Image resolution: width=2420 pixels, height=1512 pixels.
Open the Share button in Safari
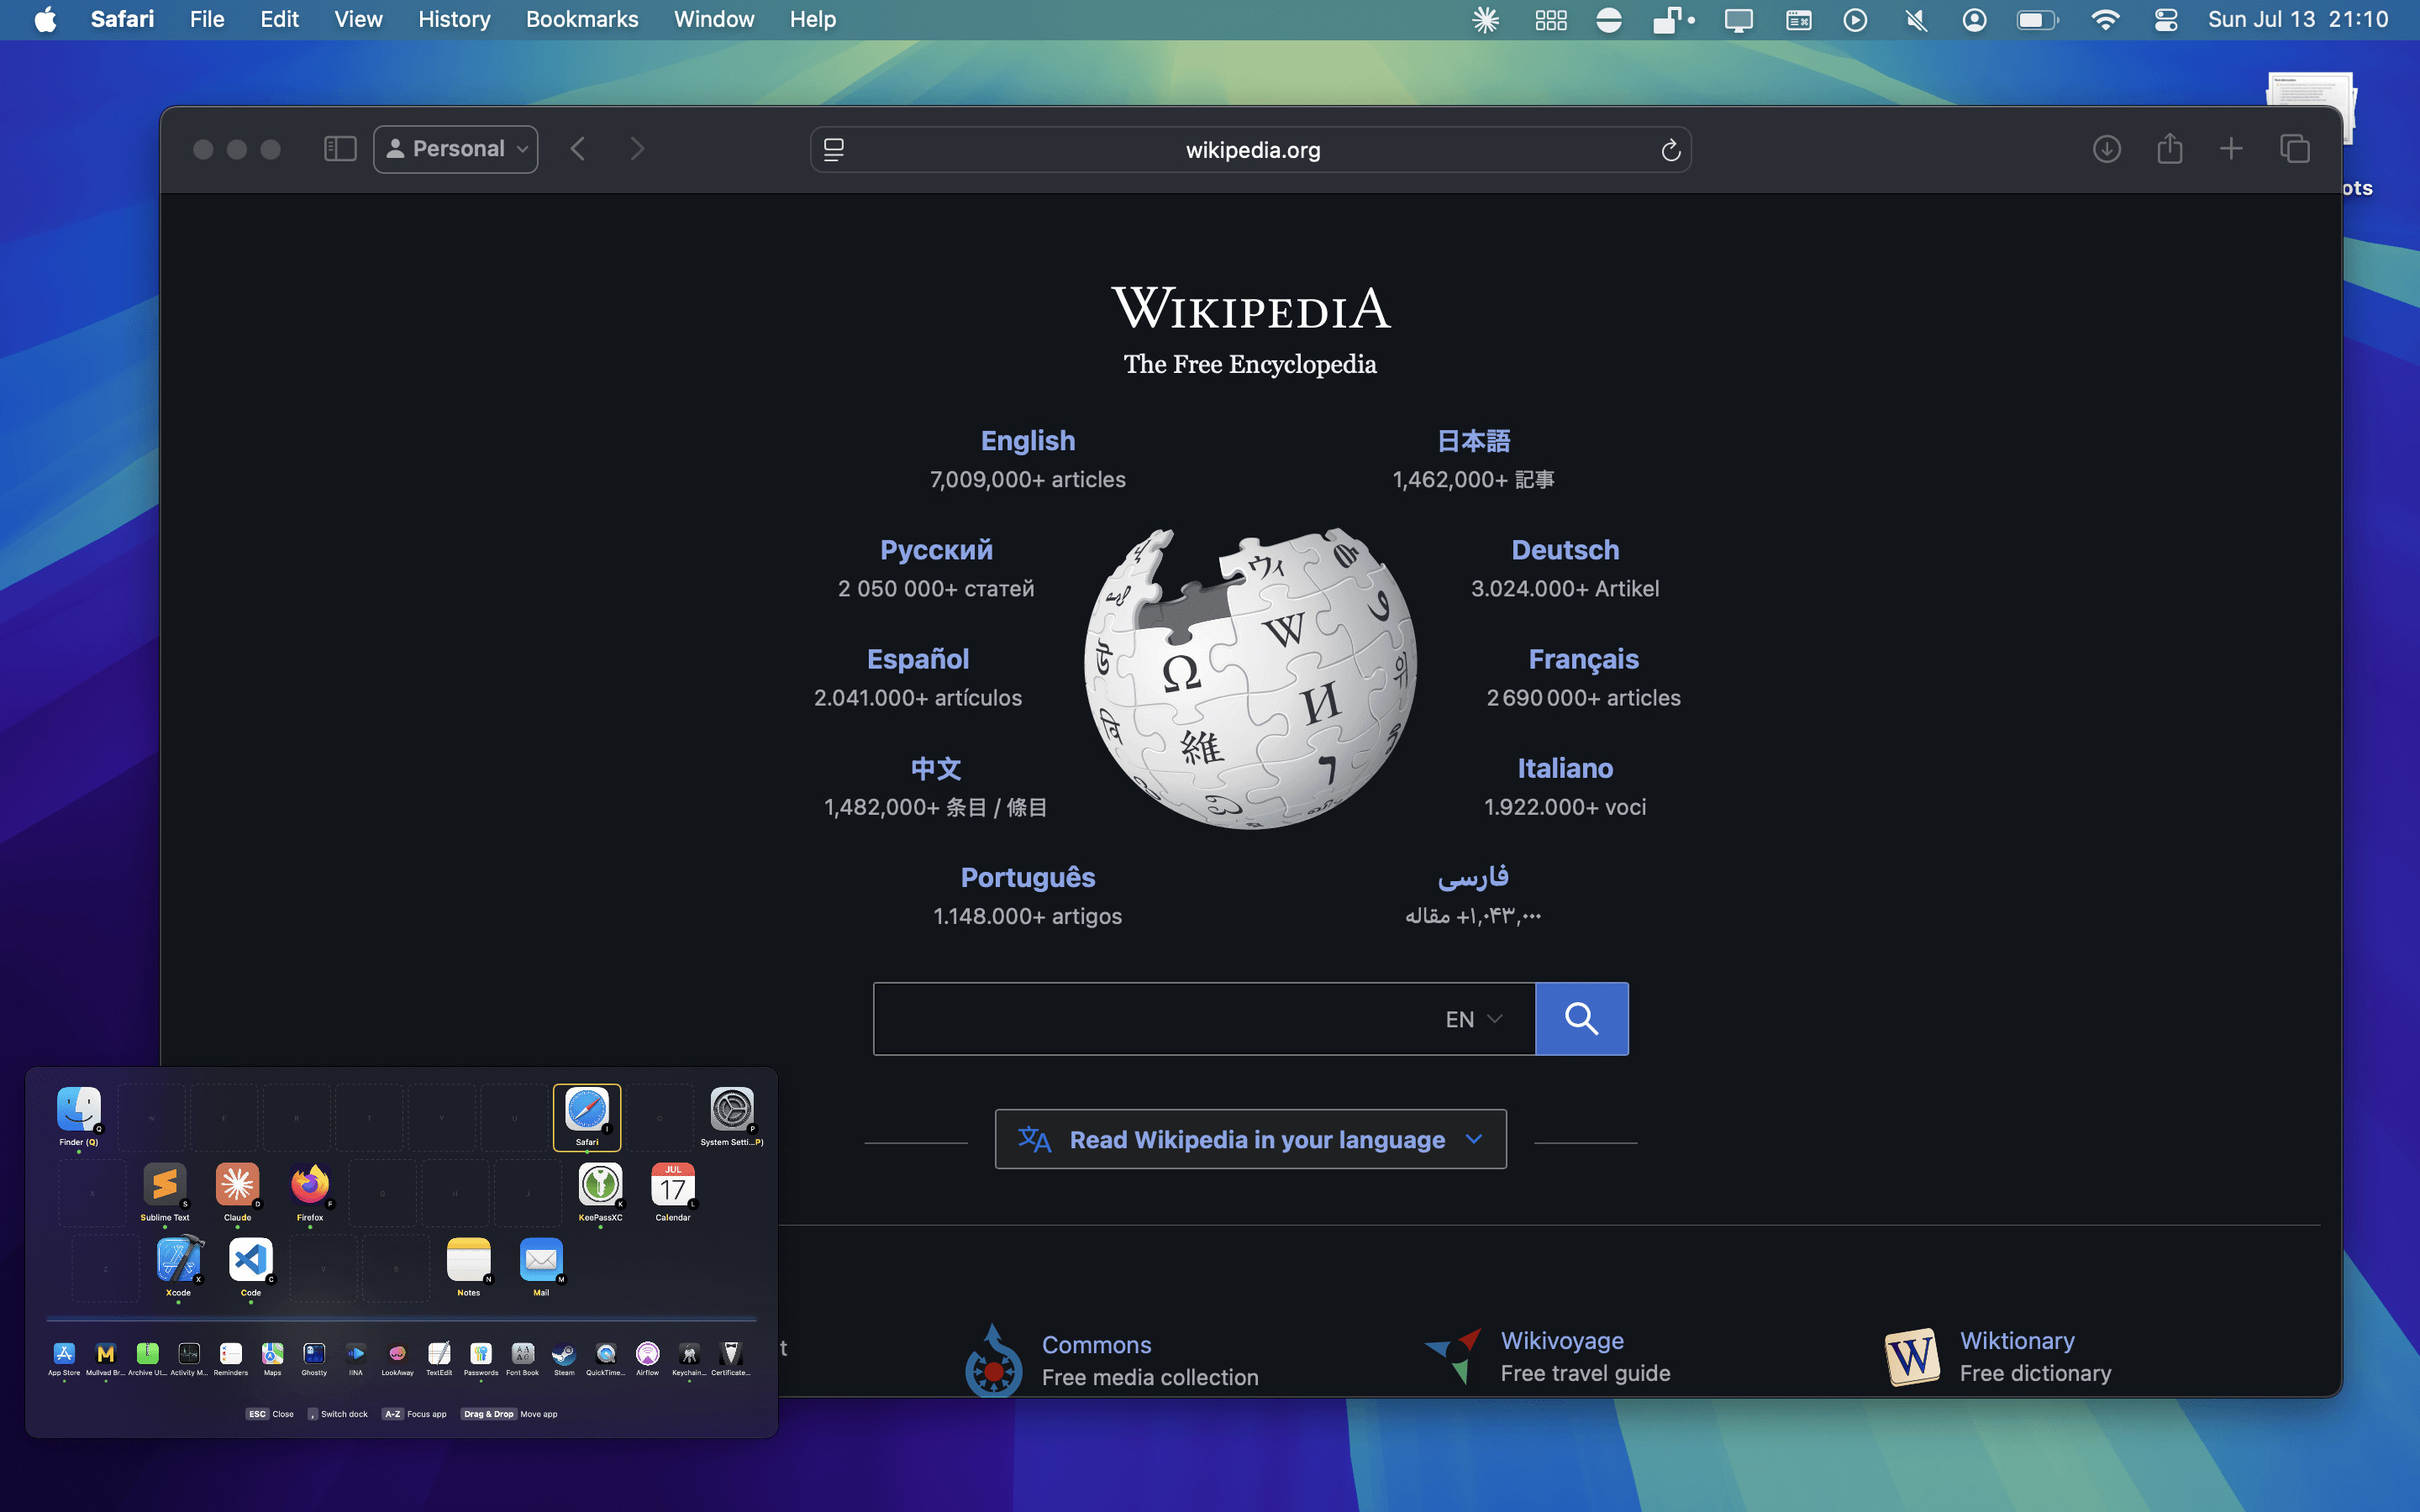pyautogui.click(x=2169, y=149)
